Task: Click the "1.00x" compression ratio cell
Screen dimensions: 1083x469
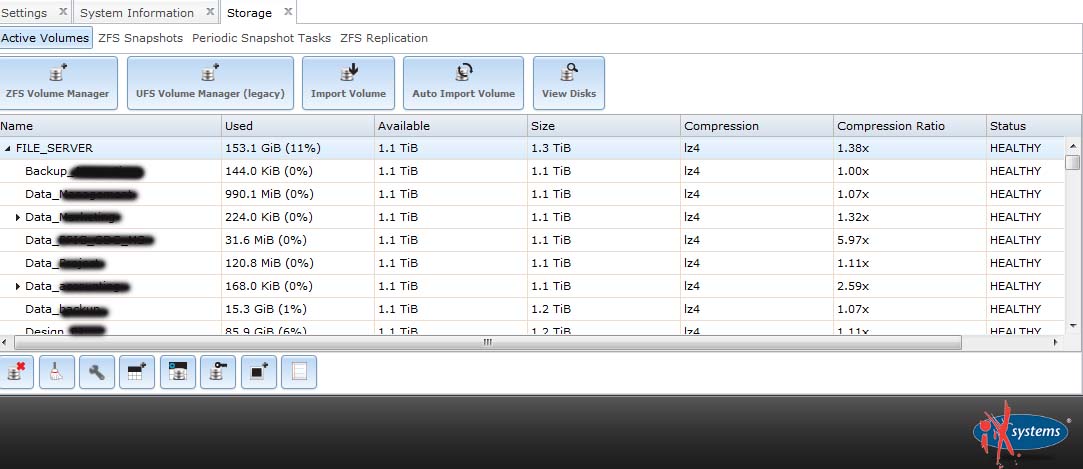Action: (x=853, y=171)
